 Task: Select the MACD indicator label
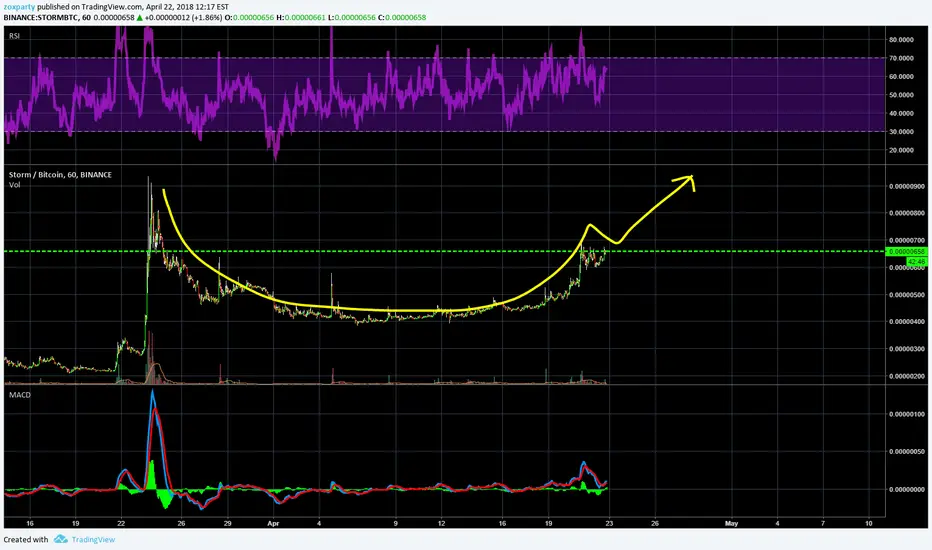click(x=20, y=395)
